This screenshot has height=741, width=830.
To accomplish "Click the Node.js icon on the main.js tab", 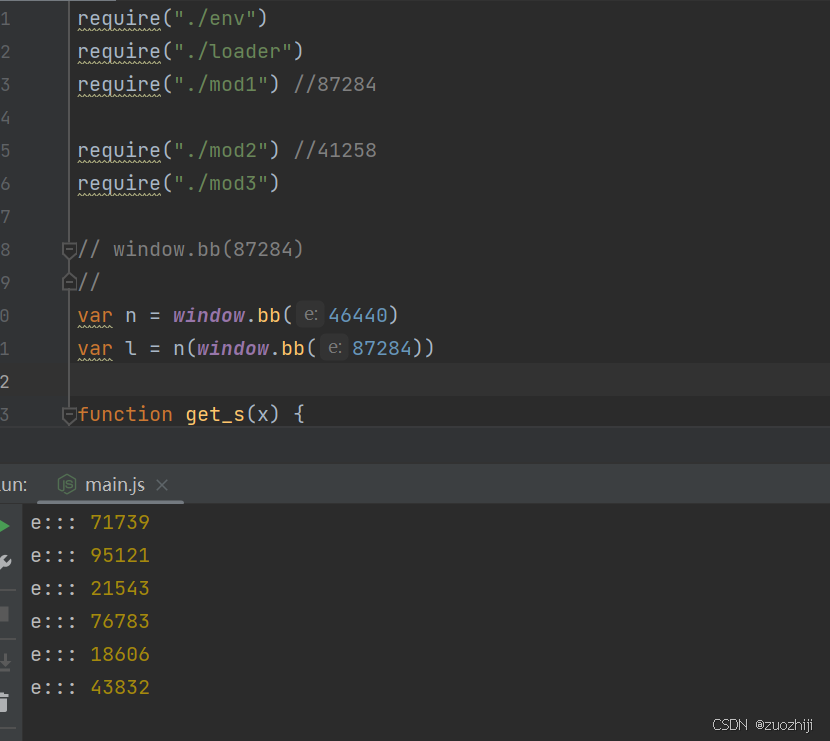I will point(67,484).
